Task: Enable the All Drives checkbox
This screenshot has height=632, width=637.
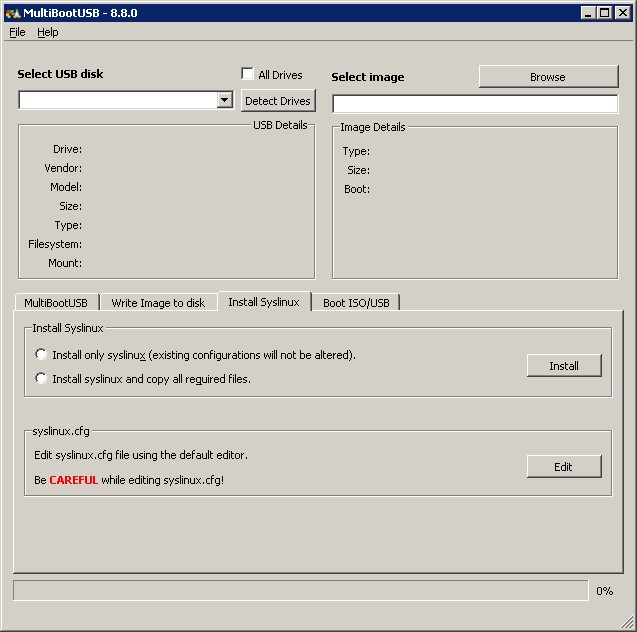Action: 247,74
